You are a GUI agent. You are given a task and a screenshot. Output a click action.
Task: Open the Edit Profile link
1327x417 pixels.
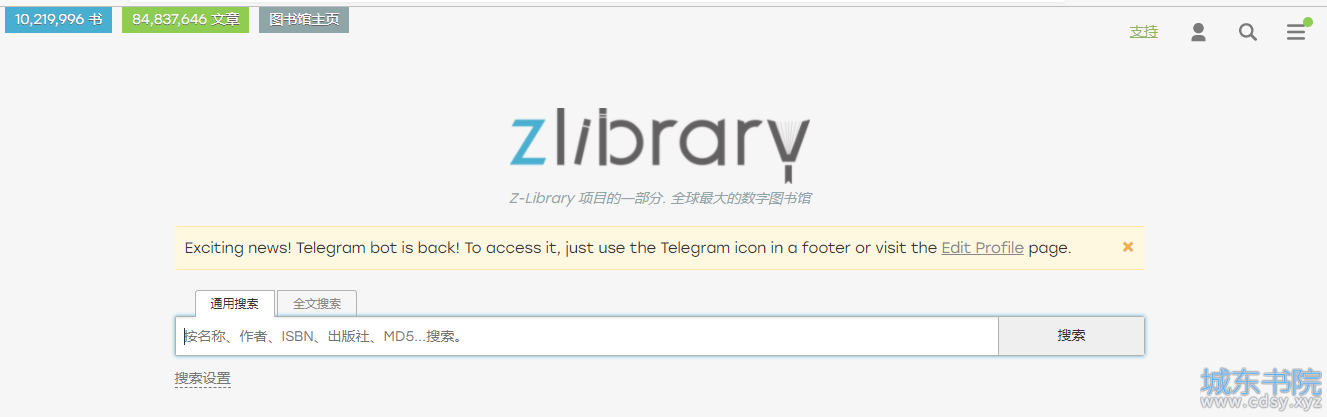[x=982, y=248]
